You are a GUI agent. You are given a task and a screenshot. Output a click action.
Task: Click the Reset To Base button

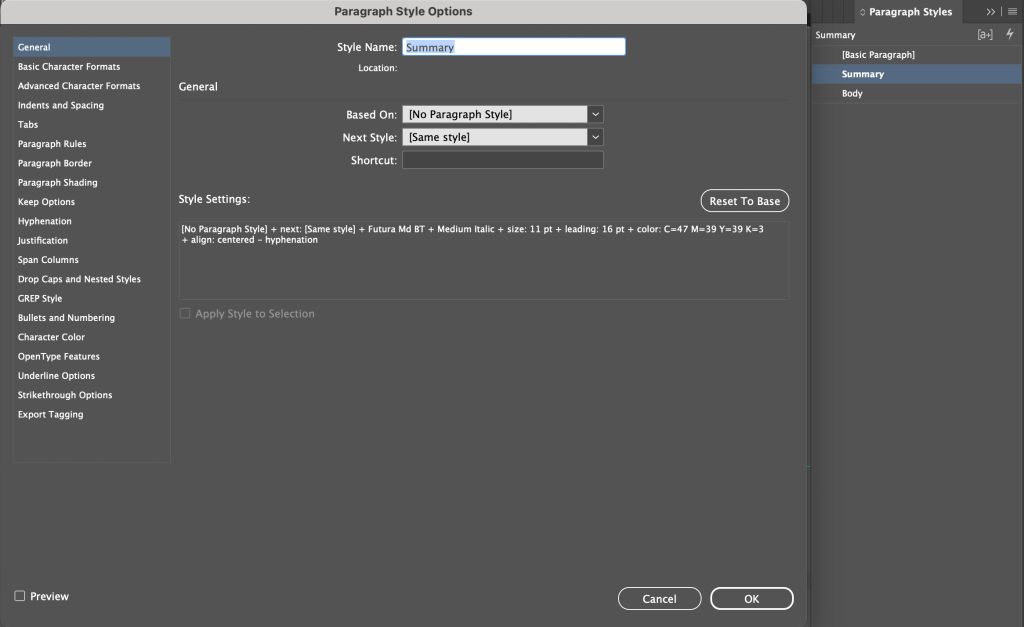[744, 201]
